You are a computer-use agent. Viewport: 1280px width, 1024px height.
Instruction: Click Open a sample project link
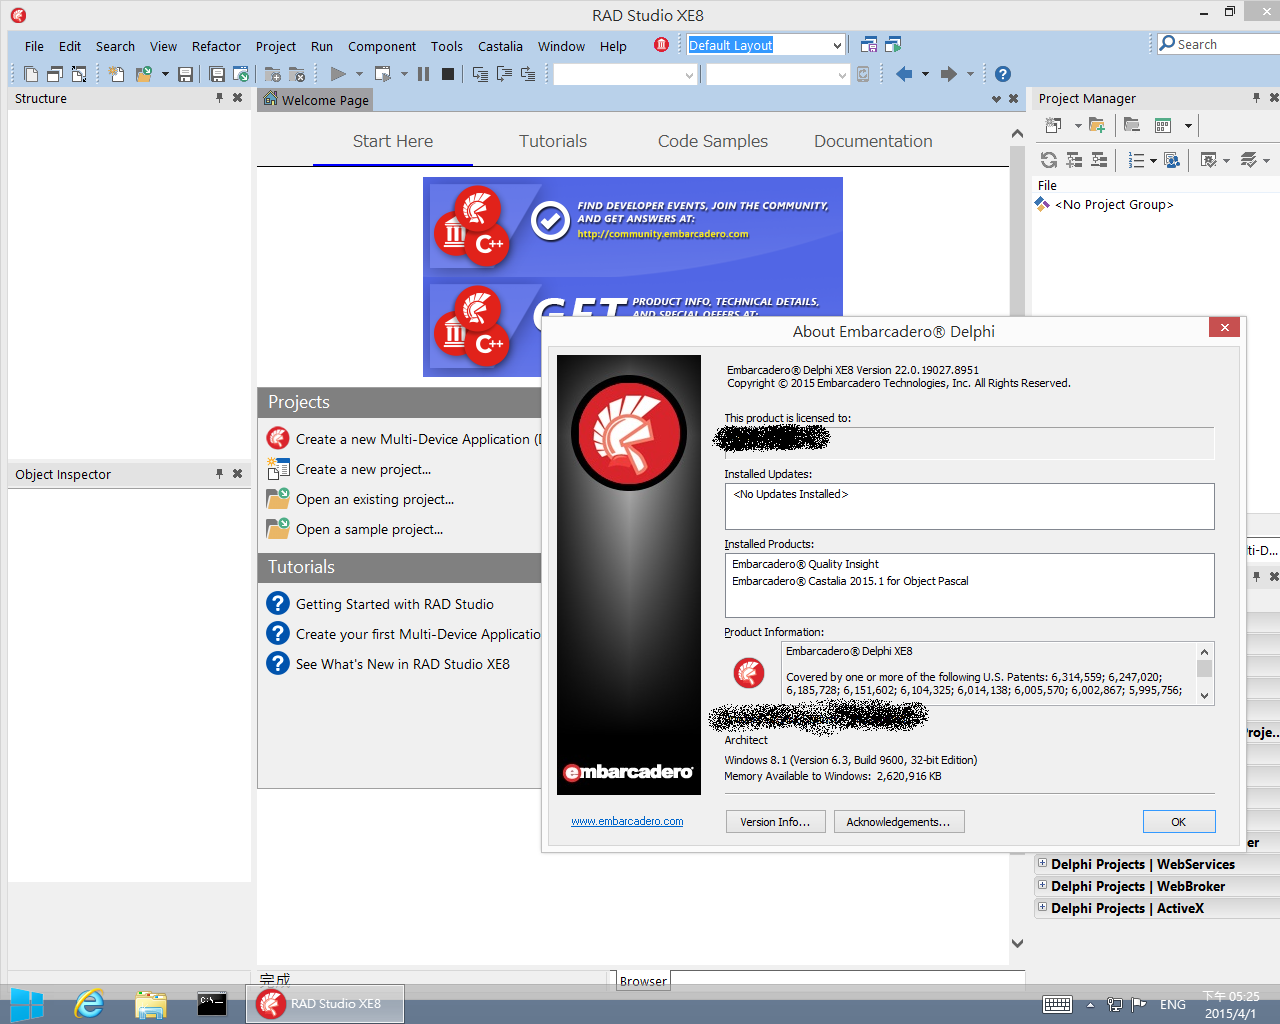click(x=369, y=529)
